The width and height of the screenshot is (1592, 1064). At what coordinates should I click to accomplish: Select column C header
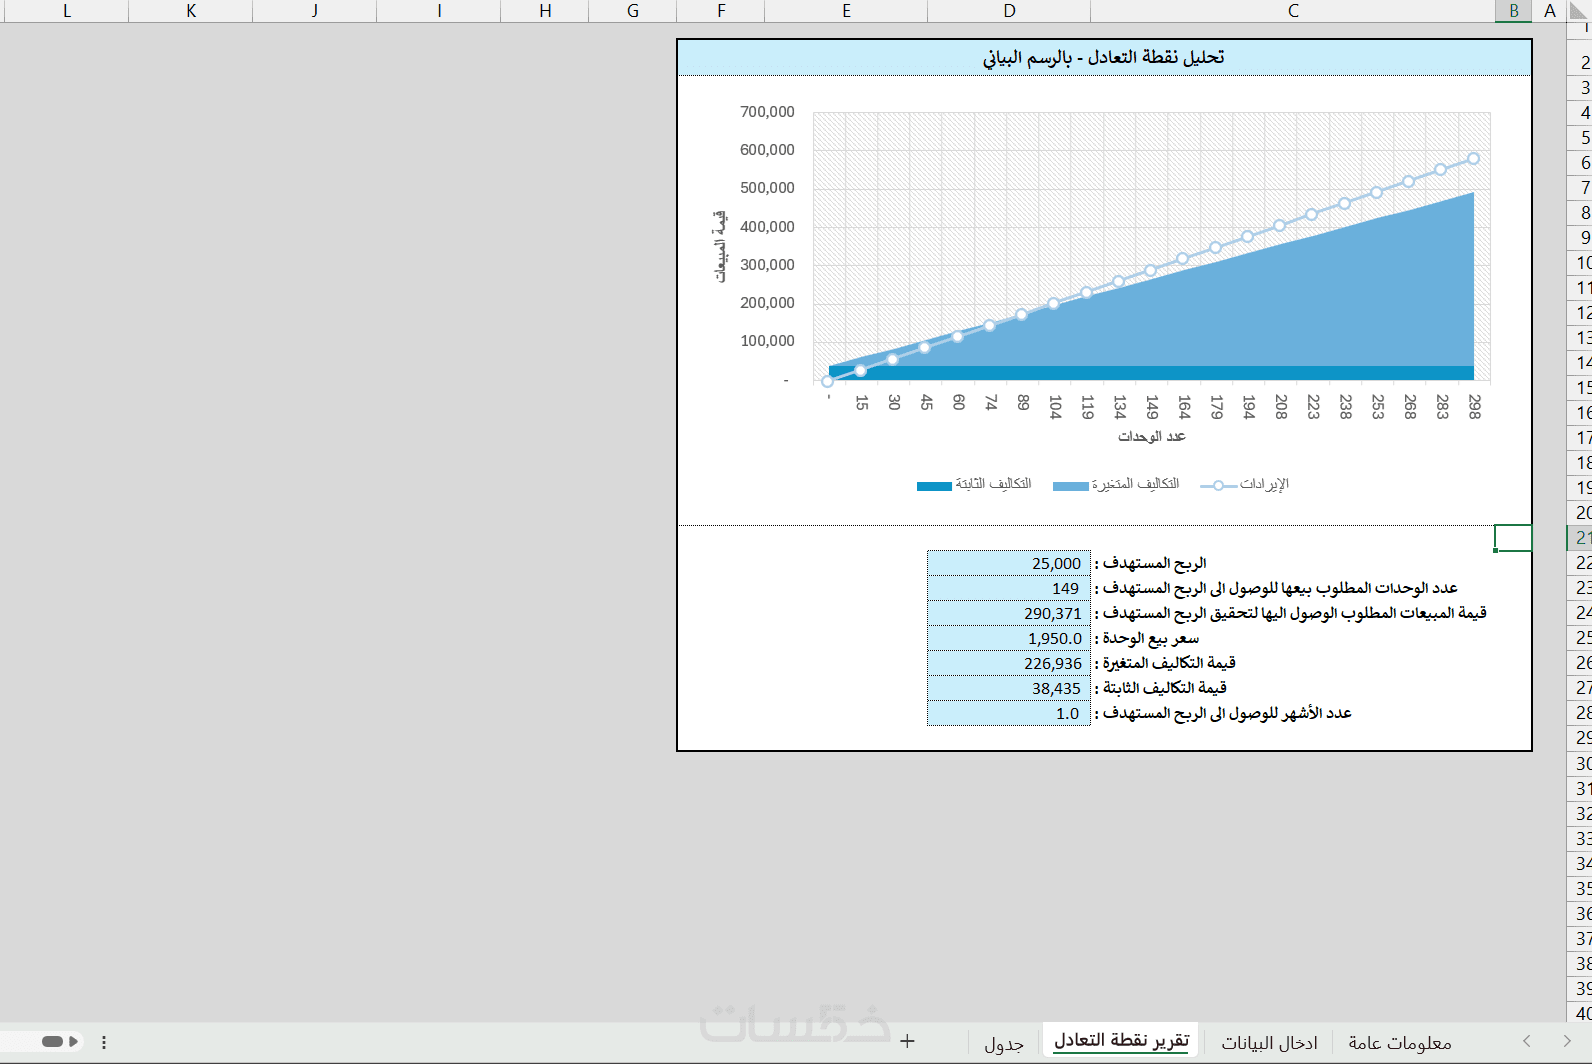click(1293, 11)
